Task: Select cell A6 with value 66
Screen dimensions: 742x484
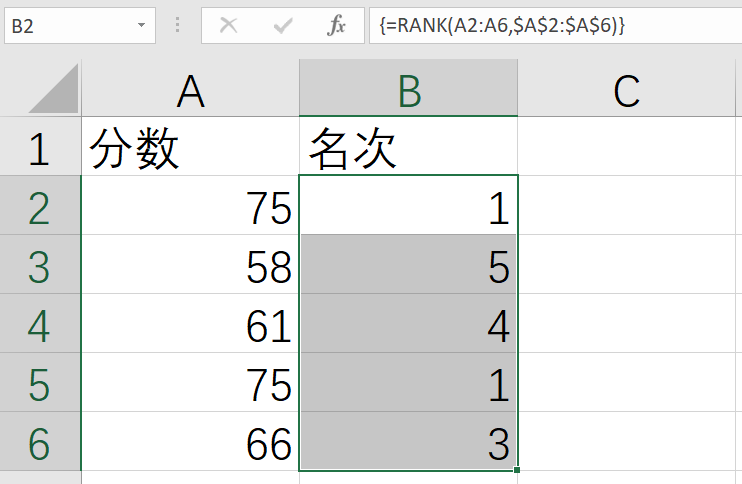Action: pos(190,442)
